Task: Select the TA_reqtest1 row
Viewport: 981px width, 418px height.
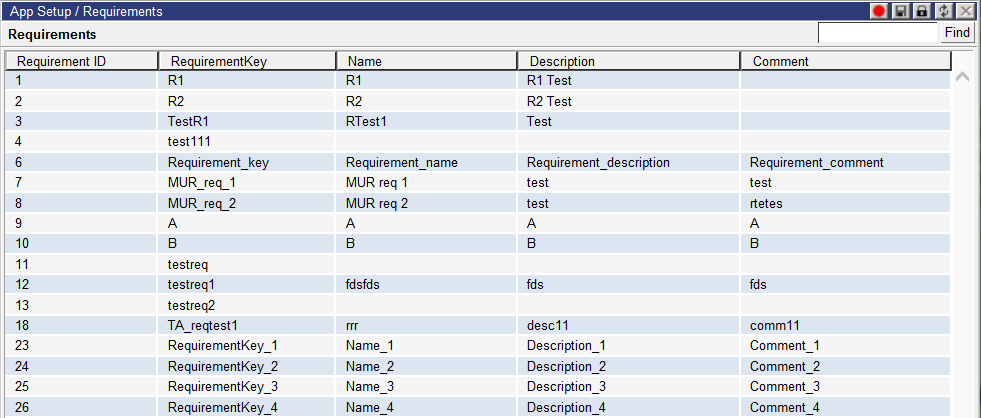Action: [x=478, y=325]
